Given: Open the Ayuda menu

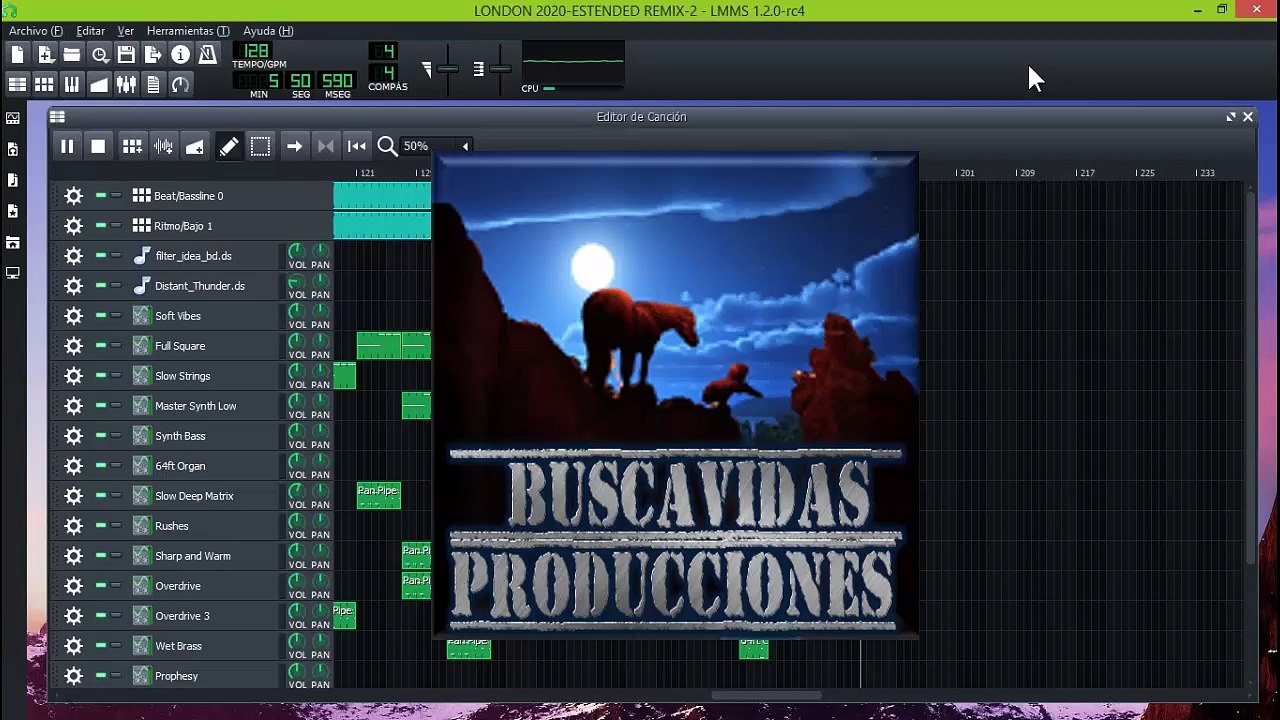Looking at the screenshot, I should 268,31.
